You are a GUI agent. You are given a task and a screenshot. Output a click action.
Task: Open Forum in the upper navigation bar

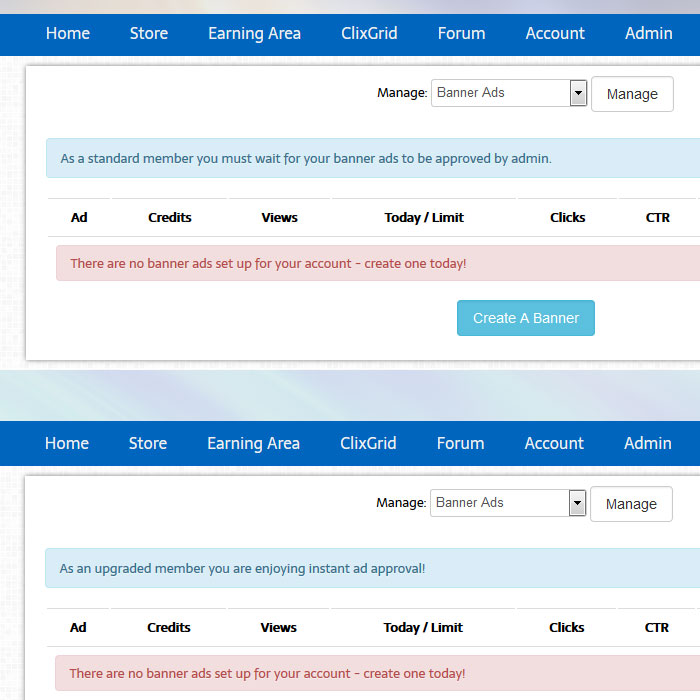[x=461, y=33]
